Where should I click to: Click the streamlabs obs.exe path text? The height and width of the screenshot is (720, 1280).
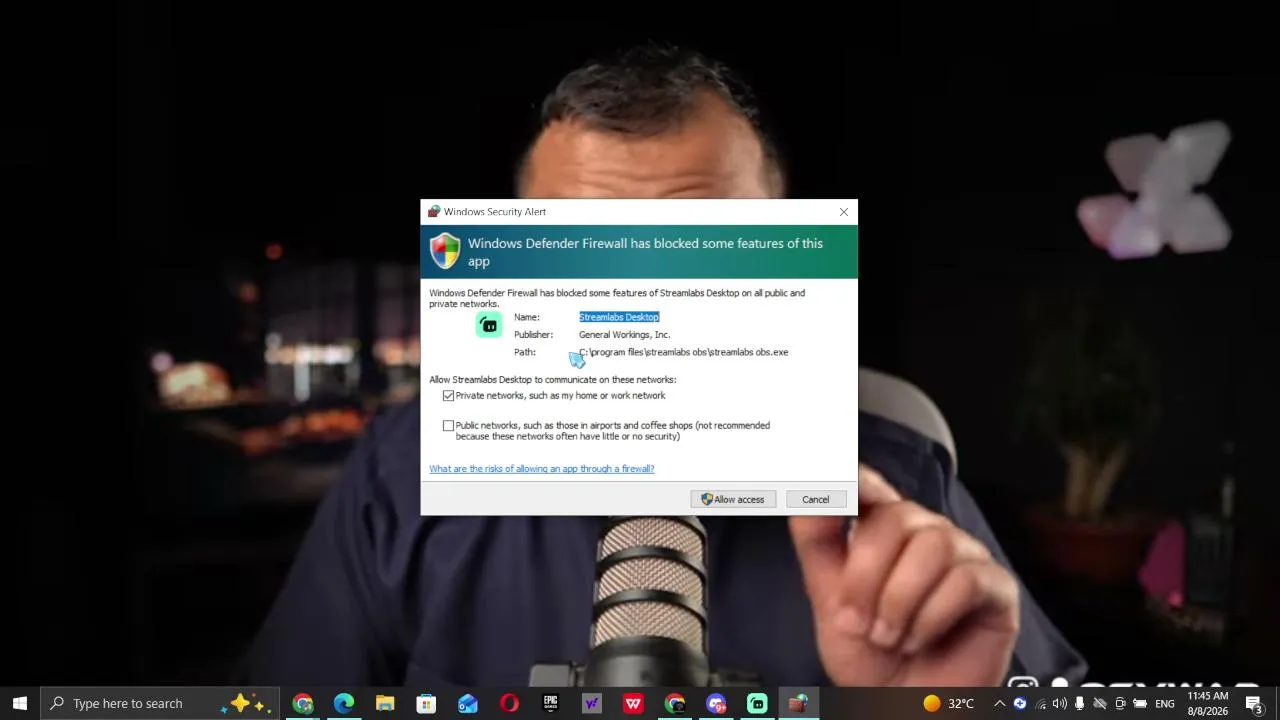pyautogui.click(x=684, y=352)
